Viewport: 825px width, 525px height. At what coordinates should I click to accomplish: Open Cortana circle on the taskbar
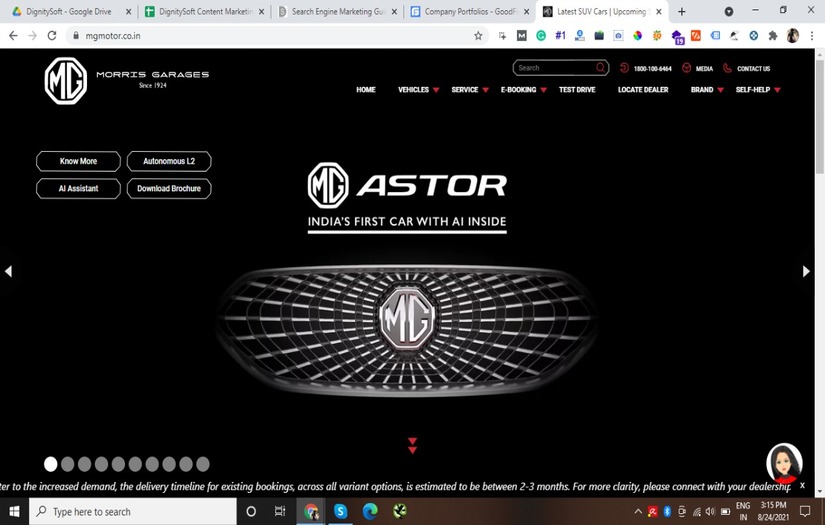click(251, 511)
